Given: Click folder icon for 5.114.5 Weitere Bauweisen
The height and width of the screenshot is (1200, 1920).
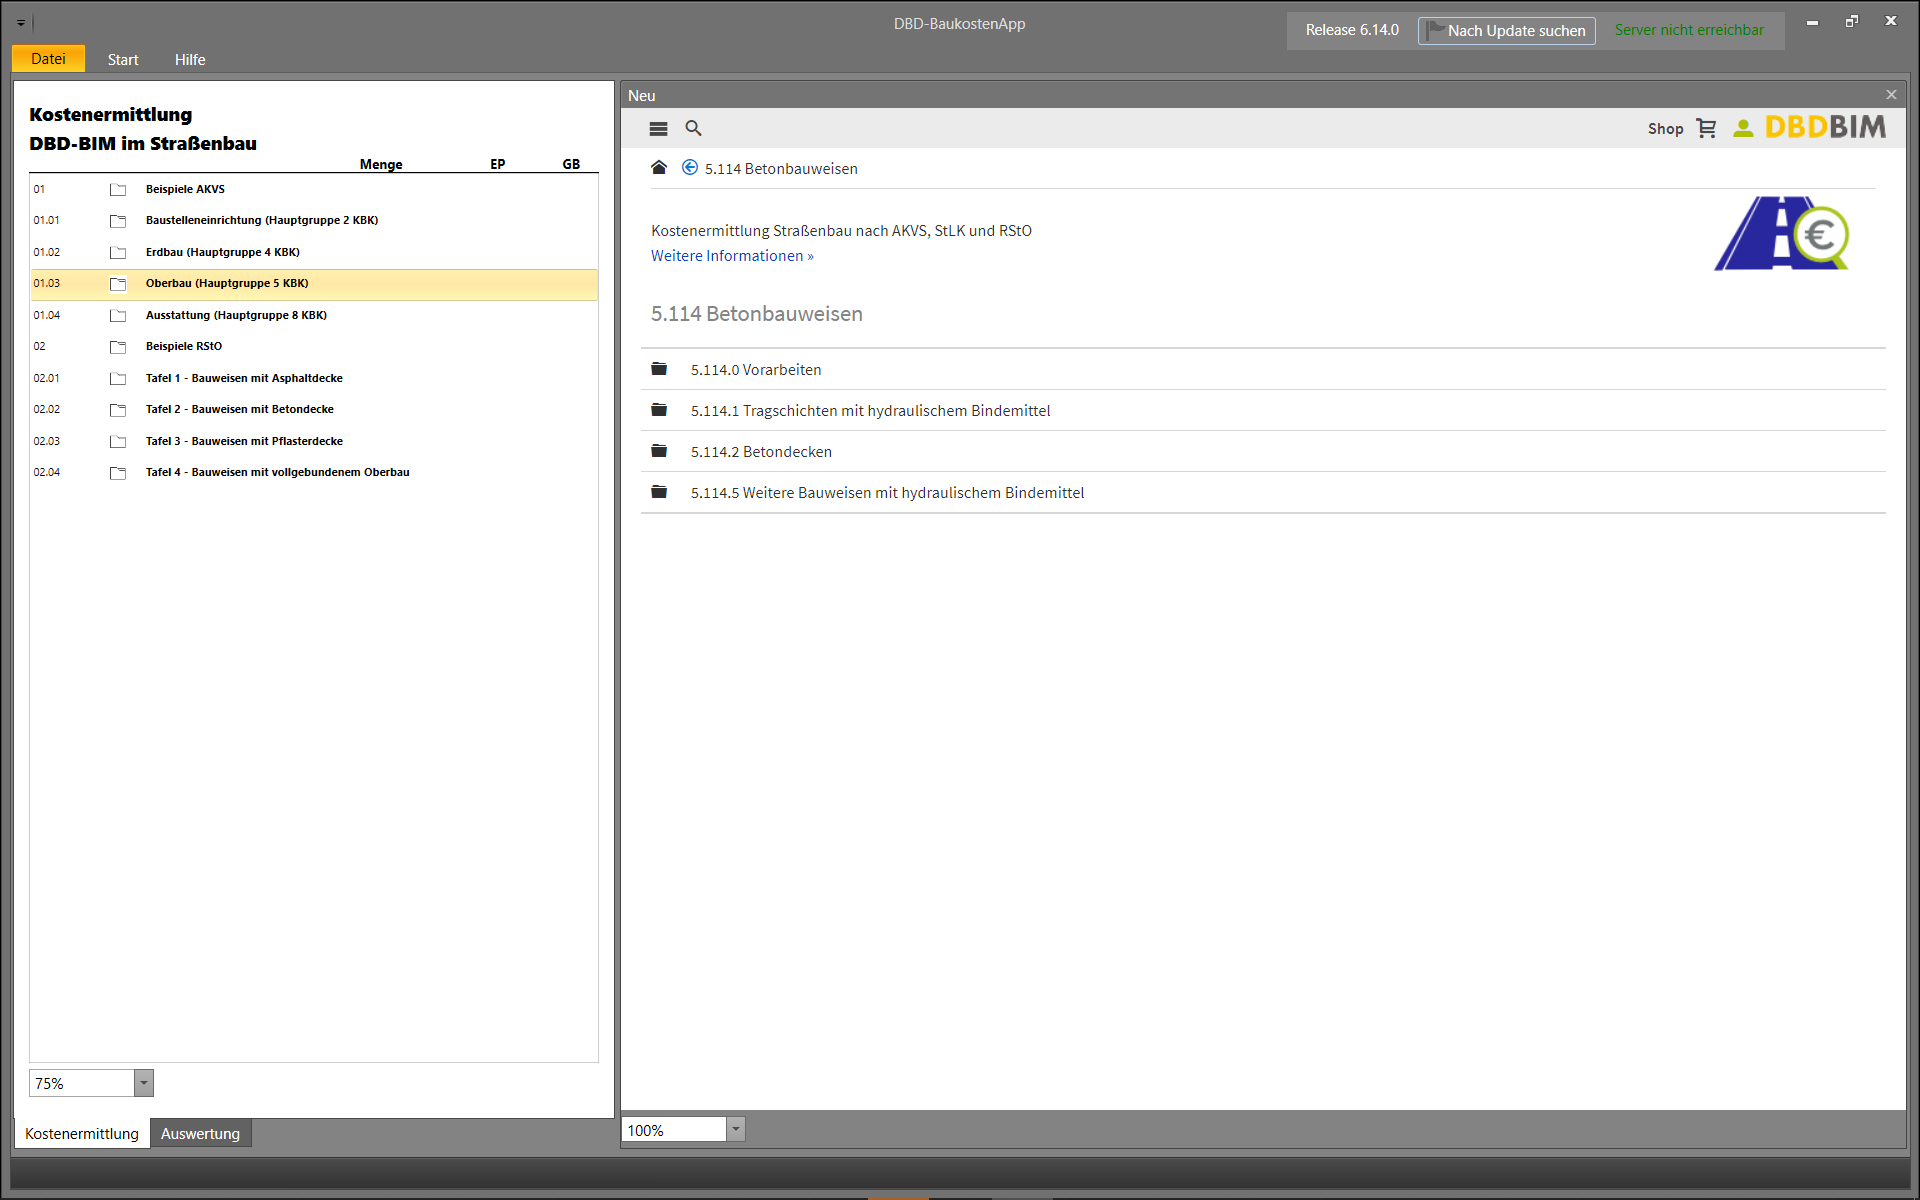Looking at the screenshot, I should click(x=659, y=492).
